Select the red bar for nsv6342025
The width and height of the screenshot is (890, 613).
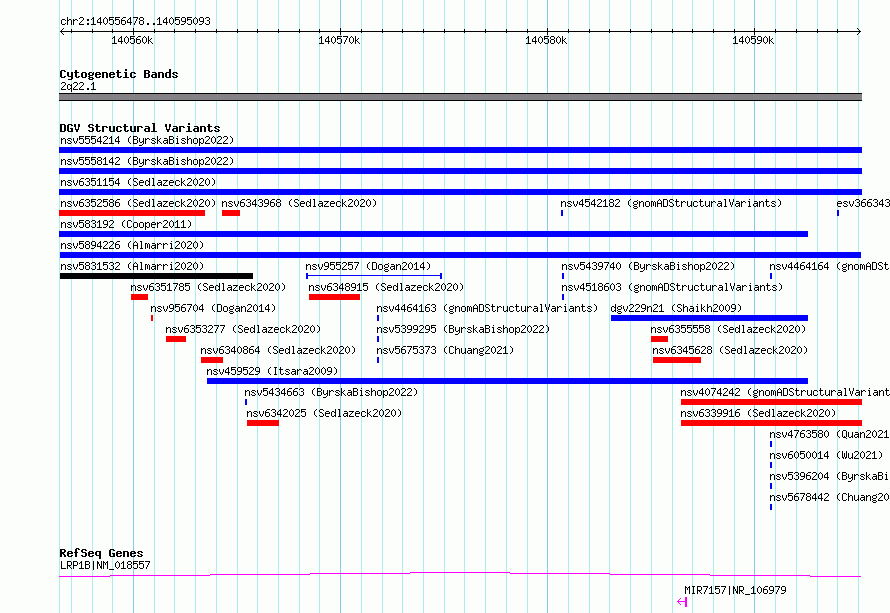(263, 423)
